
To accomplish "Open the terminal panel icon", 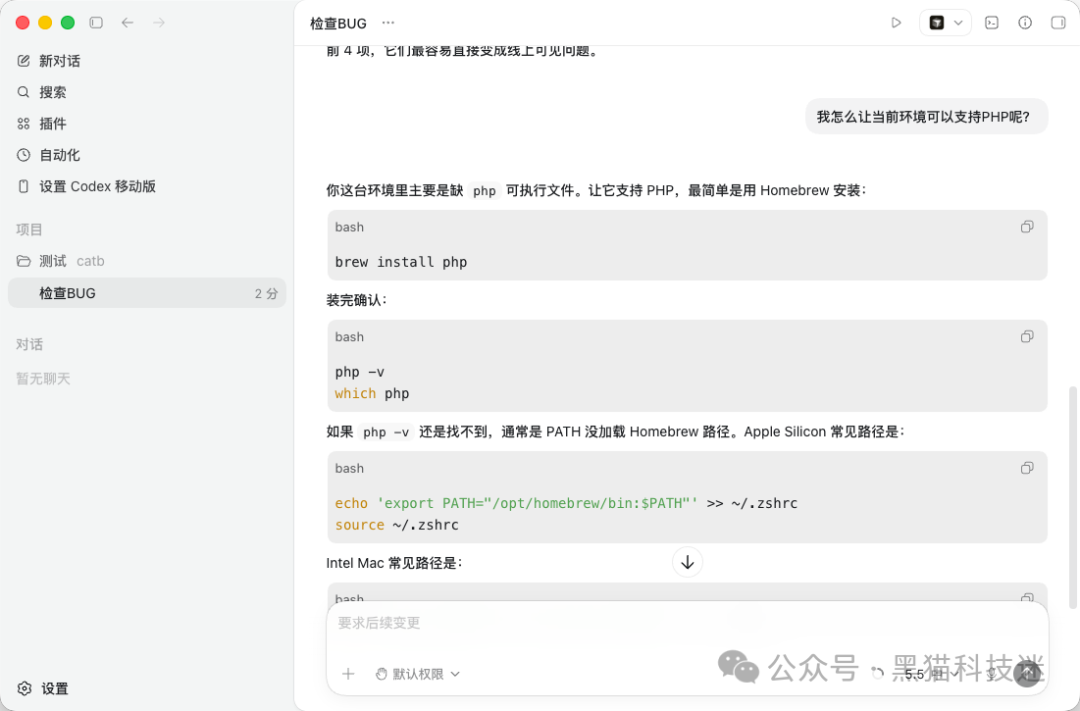I will pyautogui.click(x=992, y=23).
